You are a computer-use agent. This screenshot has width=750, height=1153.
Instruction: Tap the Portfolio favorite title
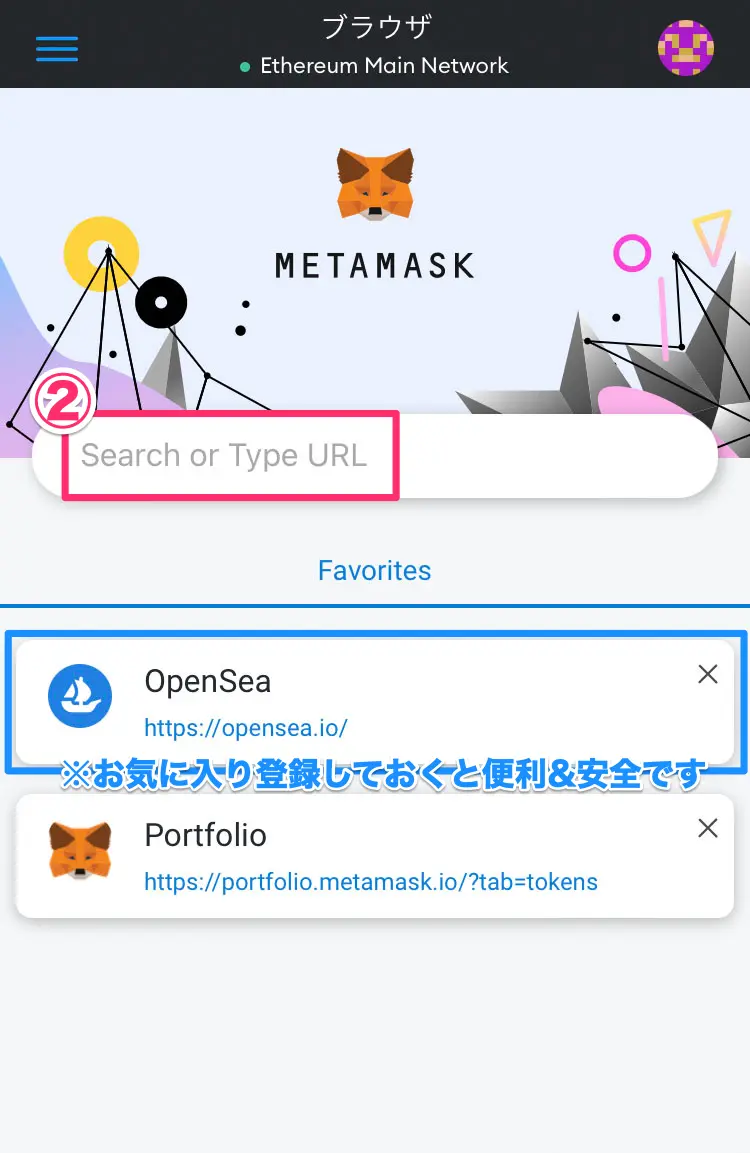[205, 835]
